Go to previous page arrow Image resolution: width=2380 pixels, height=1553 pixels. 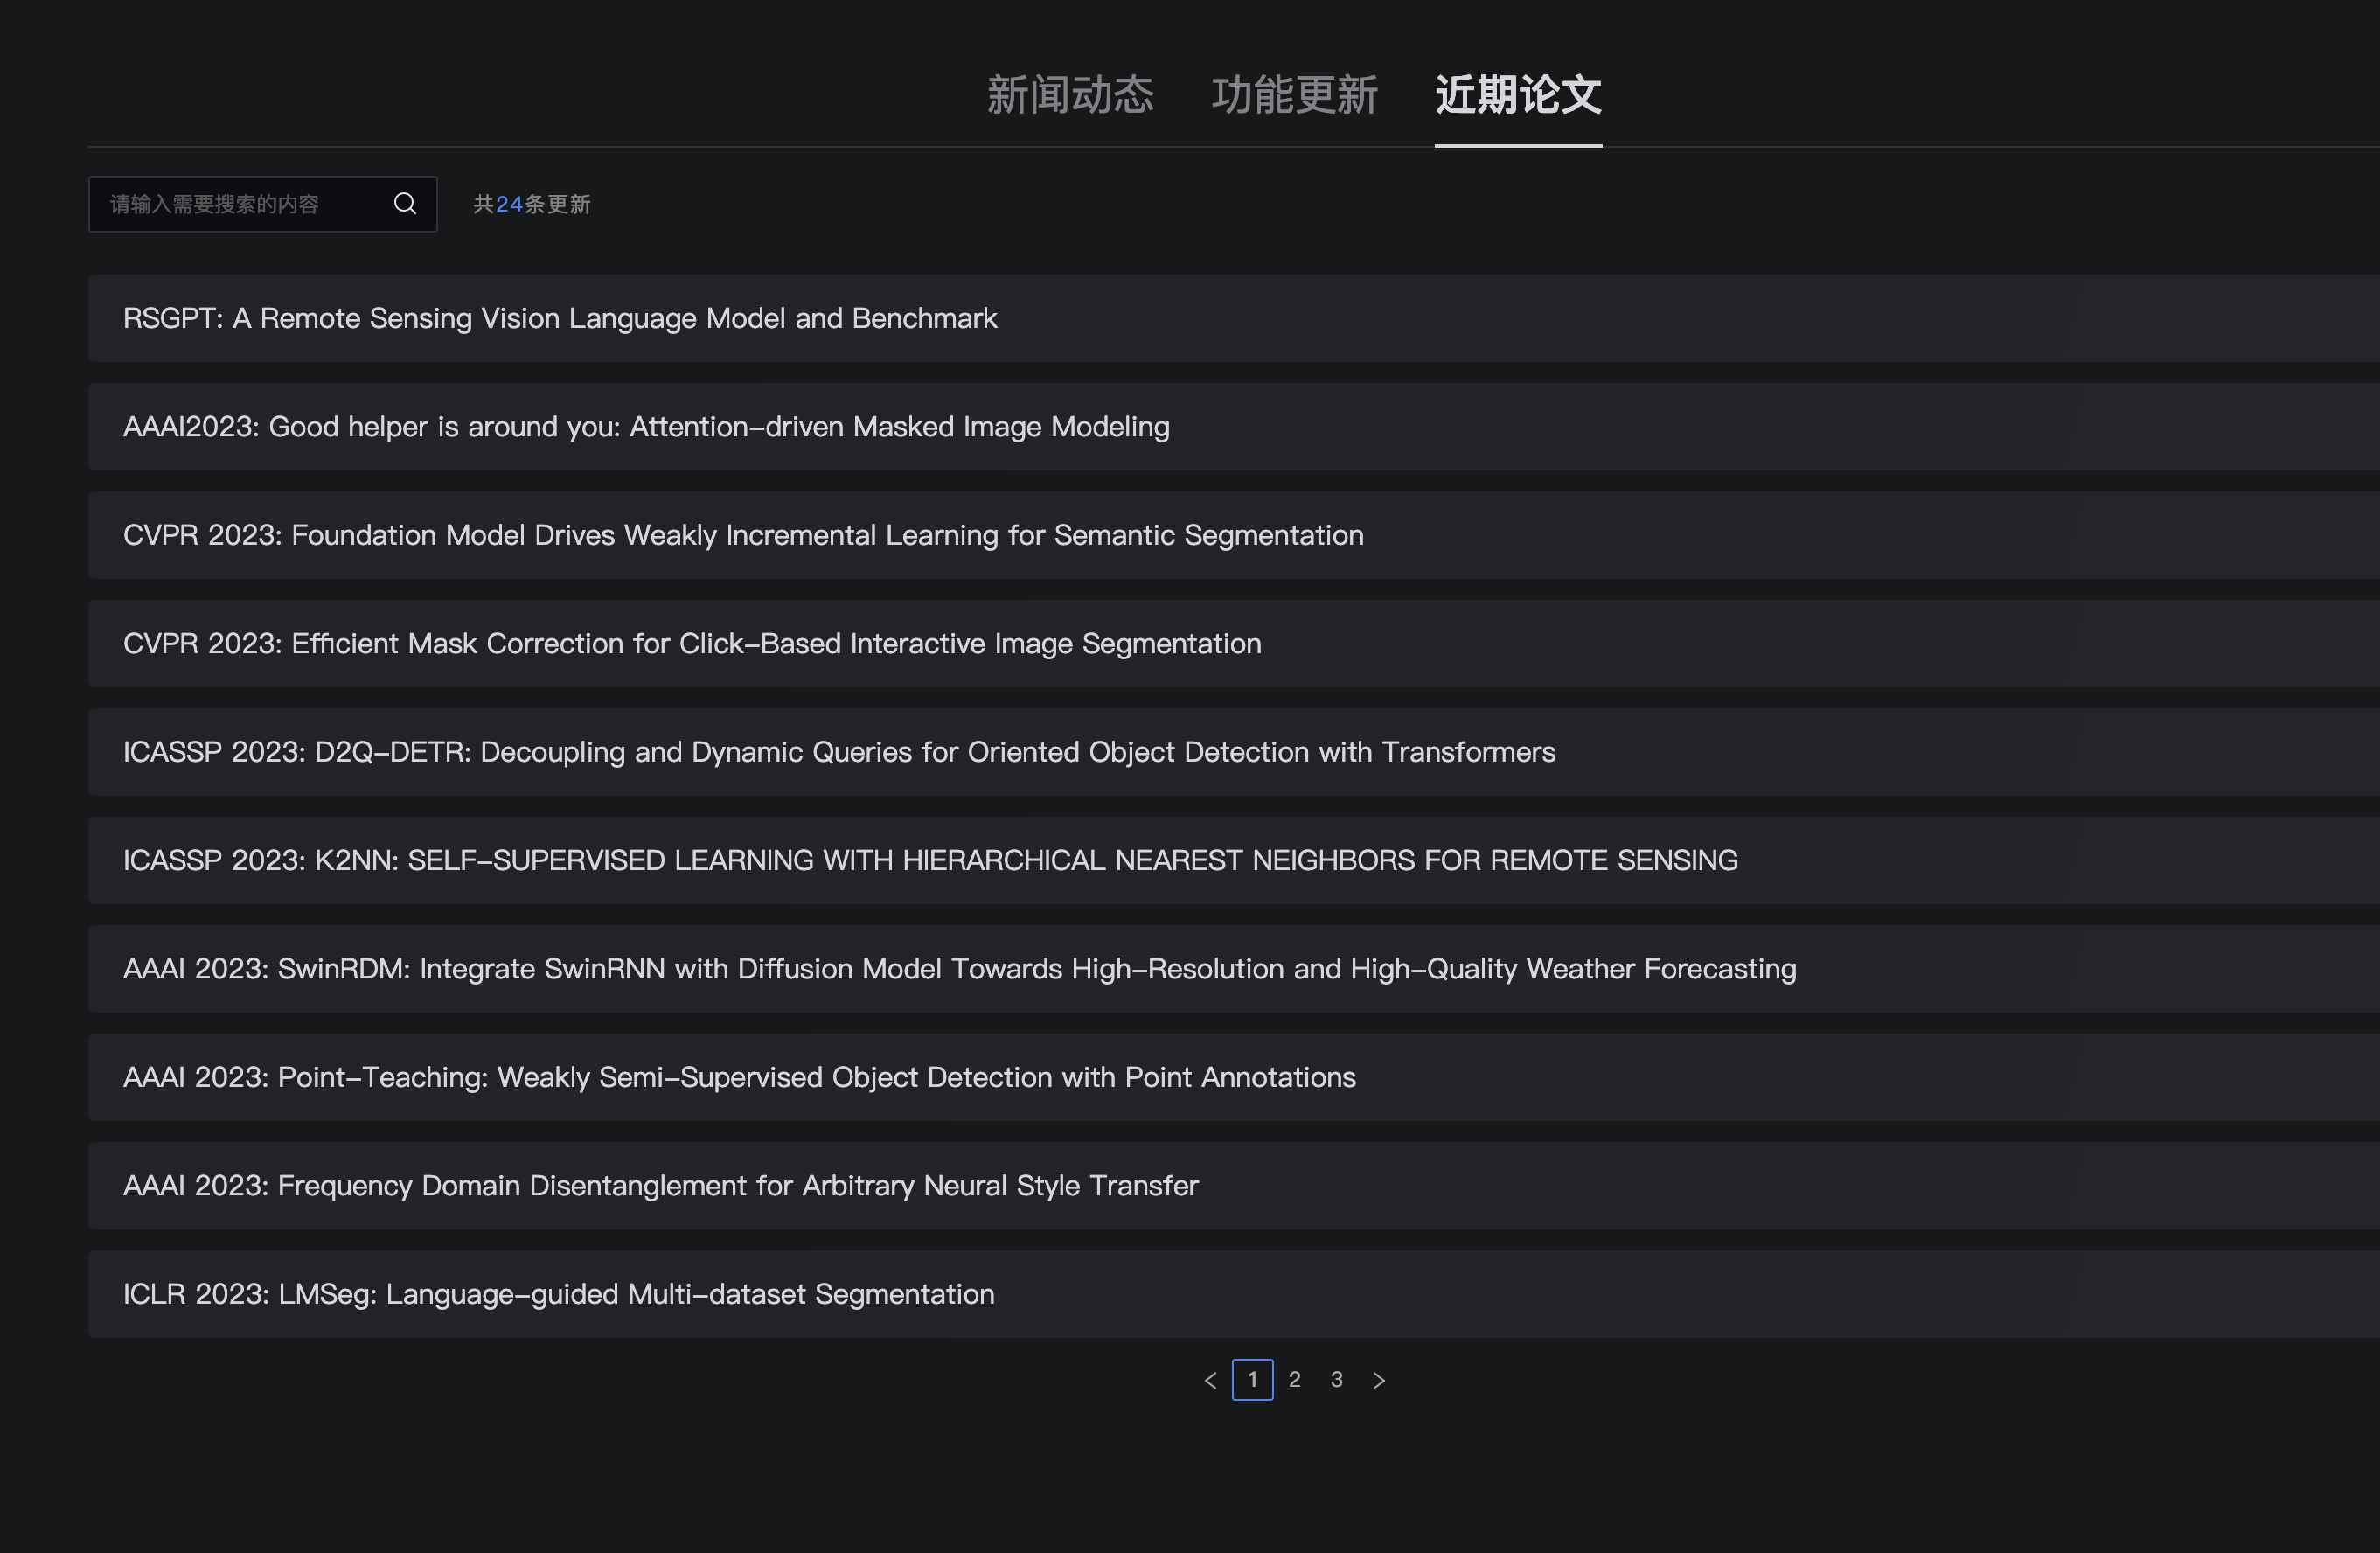1211,1380
